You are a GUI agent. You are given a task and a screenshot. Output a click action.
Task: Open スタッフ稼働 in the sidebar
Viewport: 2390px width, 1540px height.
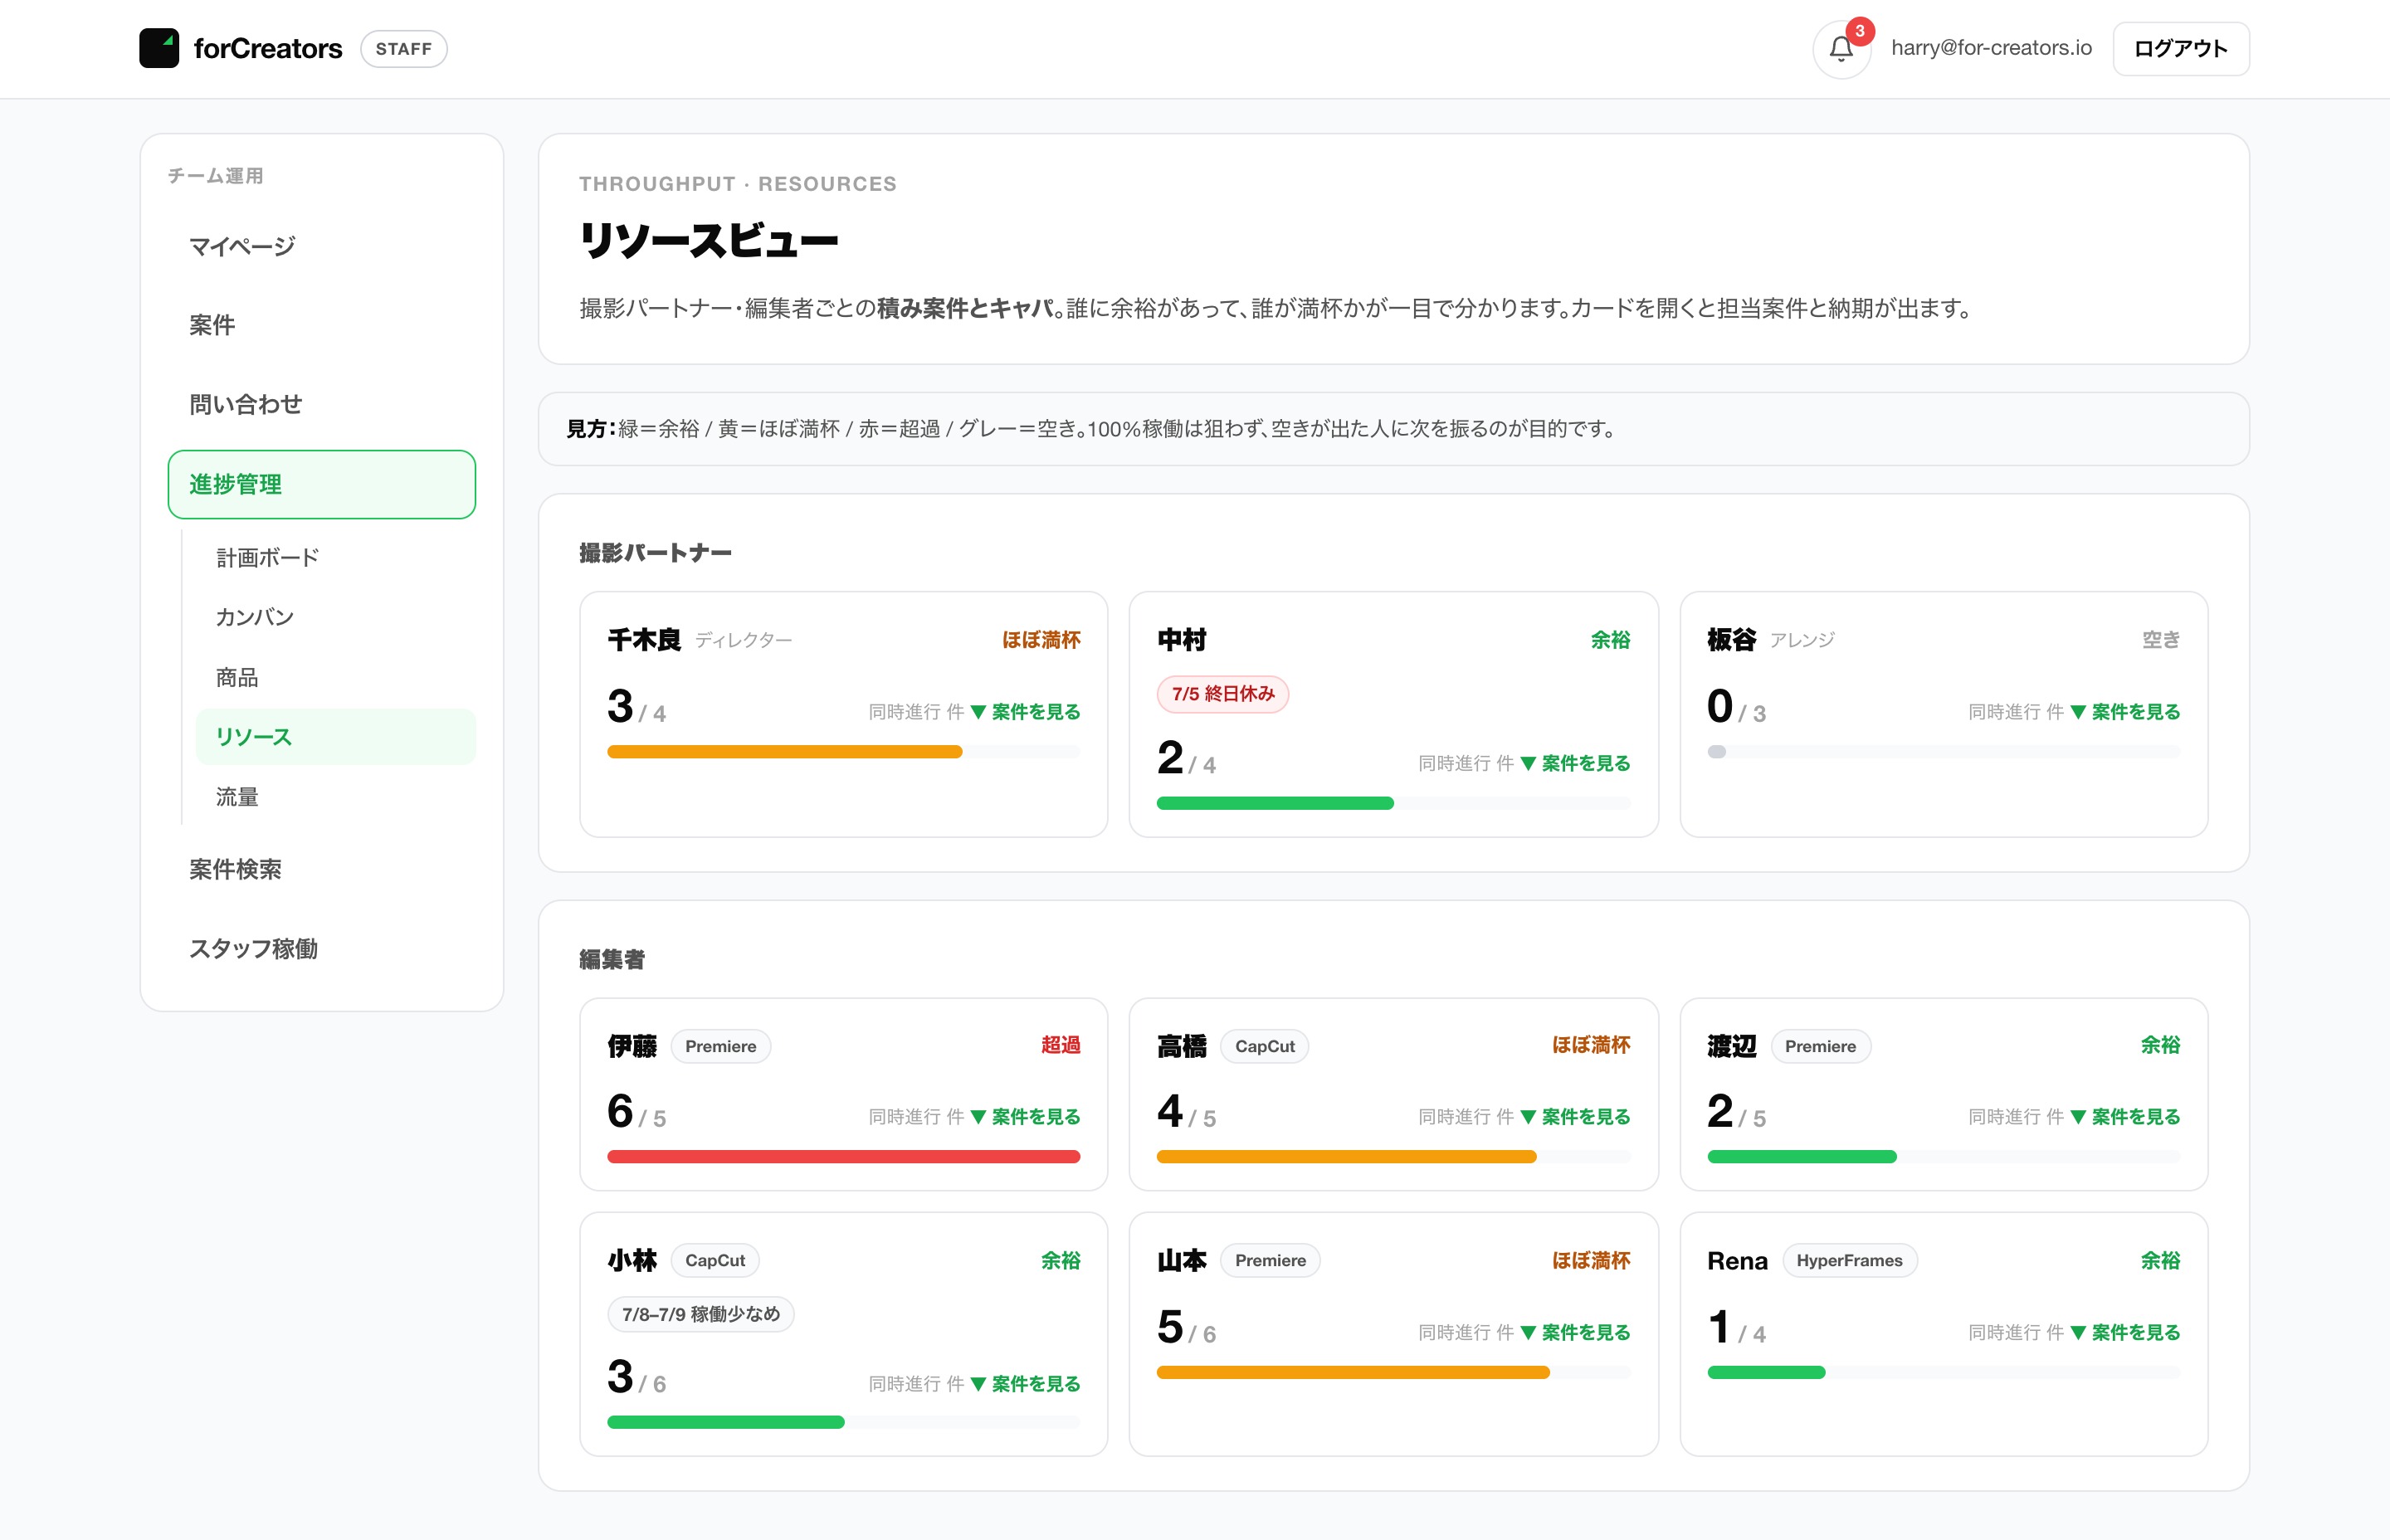point(321,948)
